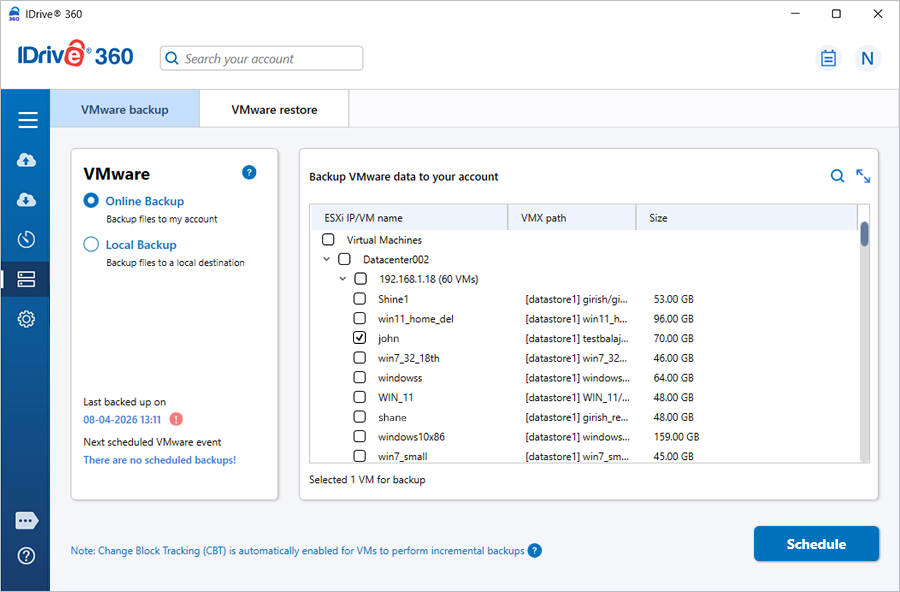Click the win7_small VM name

tap(402, 456)
